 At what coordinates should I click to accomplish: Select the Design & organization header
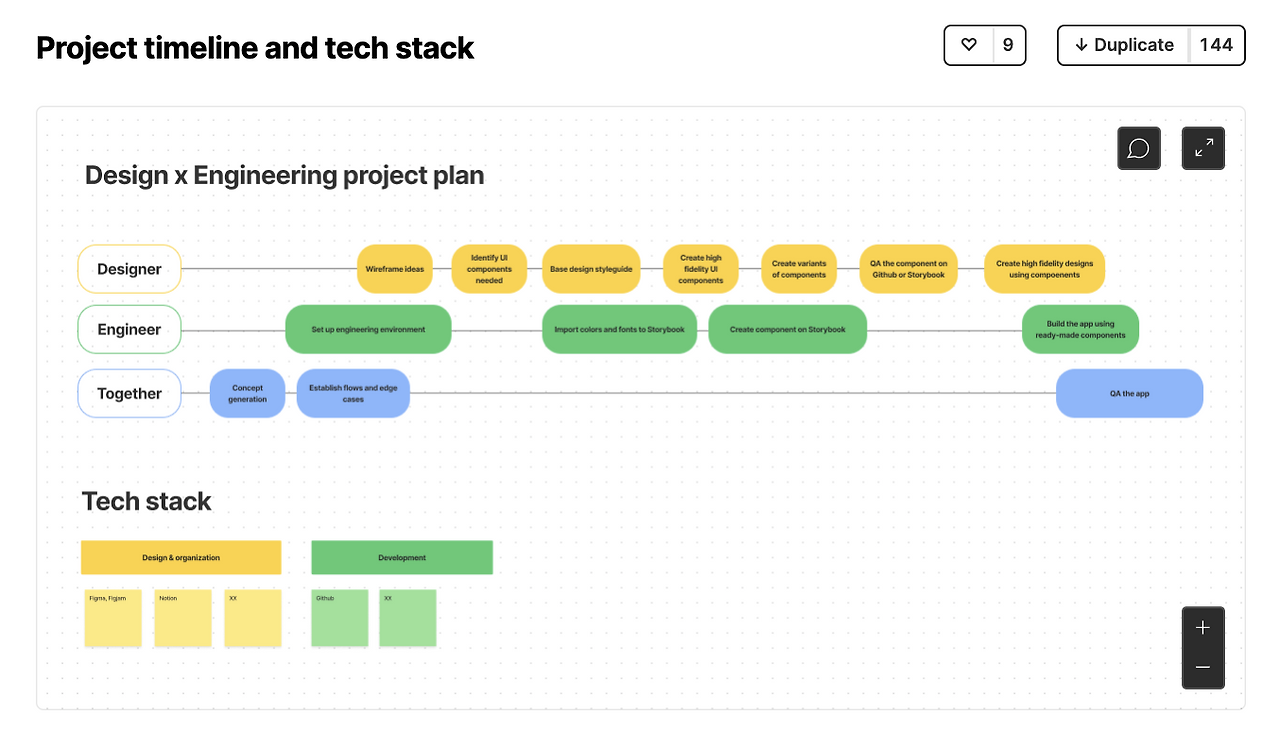pyautogui.click(x=181, y=558)
